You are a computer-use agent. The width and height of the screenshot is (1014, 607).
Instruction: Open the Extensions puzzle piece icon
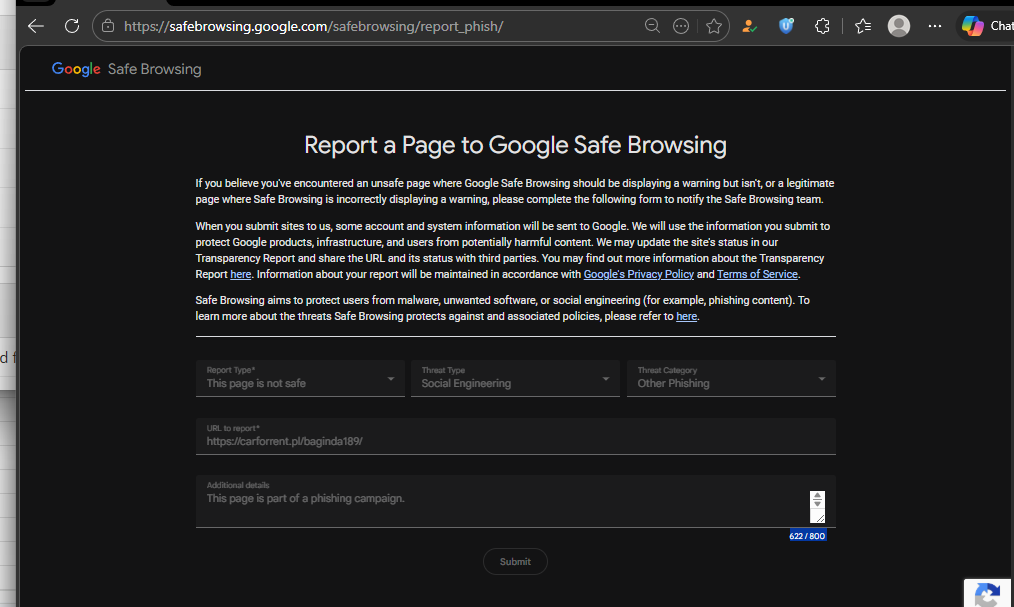pos(822,27)
